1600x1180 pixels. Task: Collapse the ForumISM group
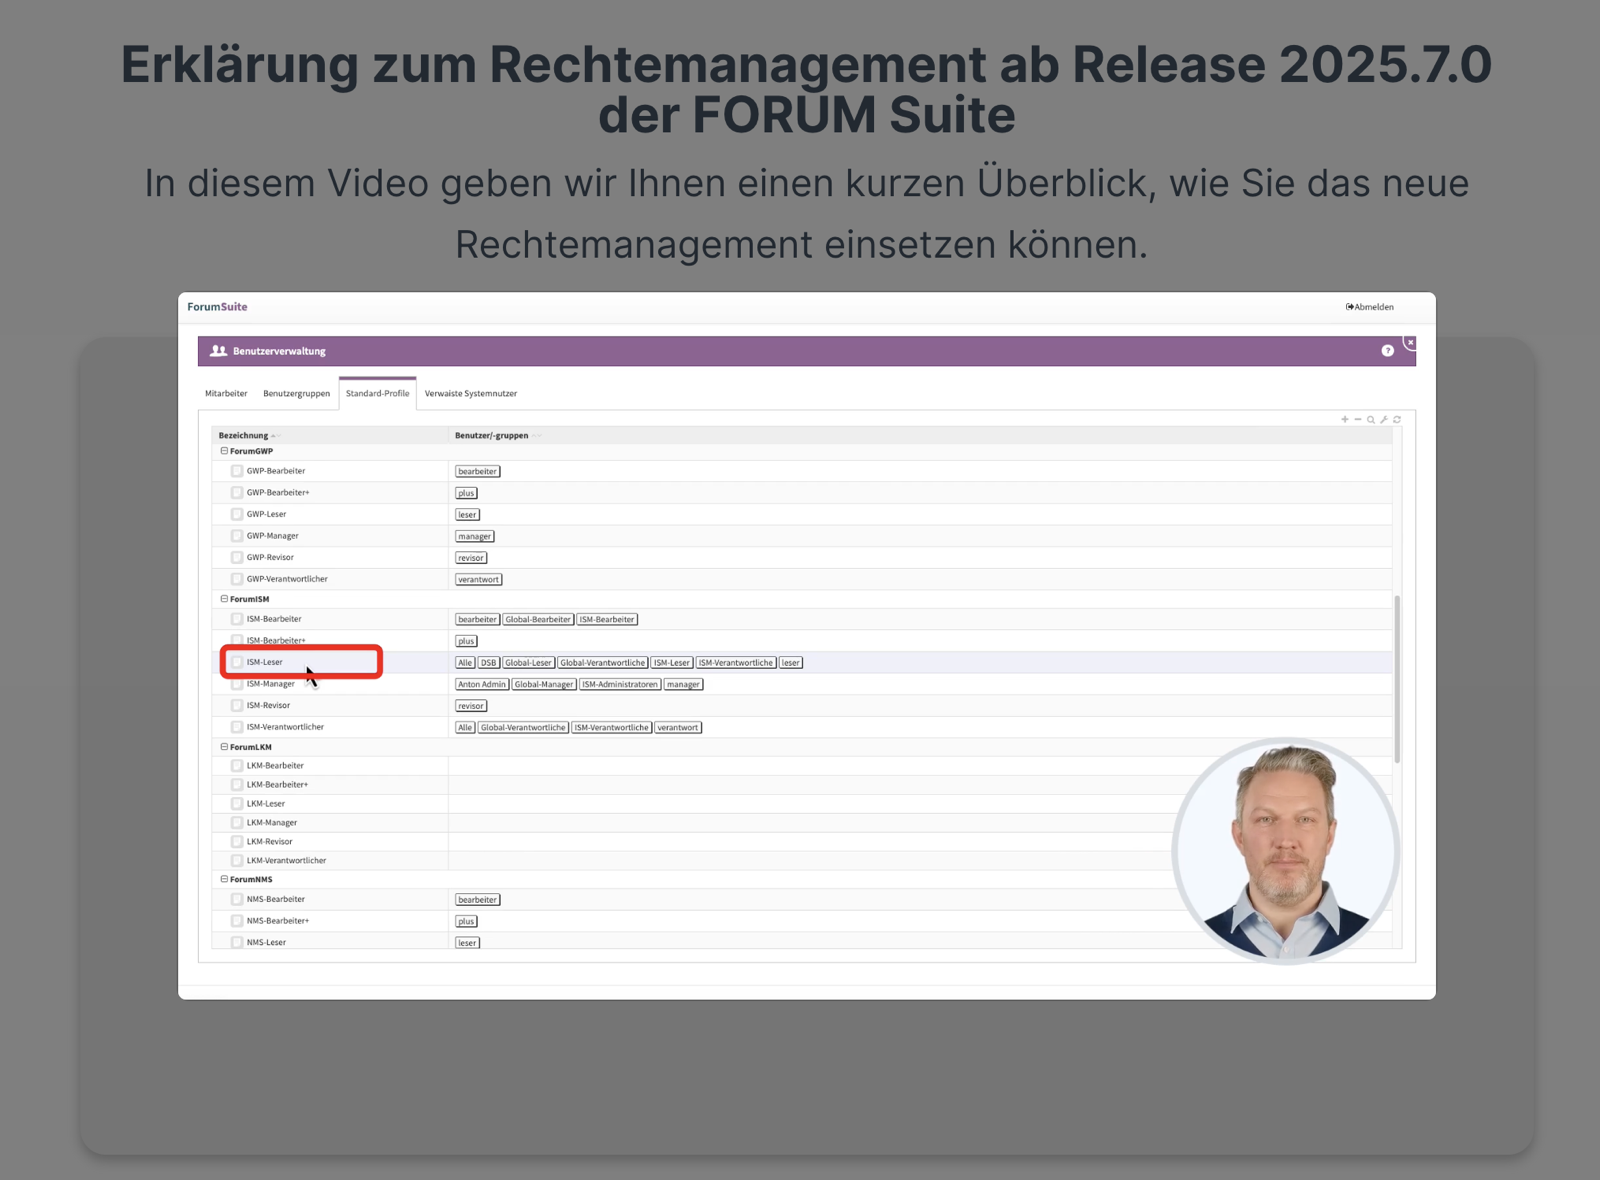pos(224,599)
